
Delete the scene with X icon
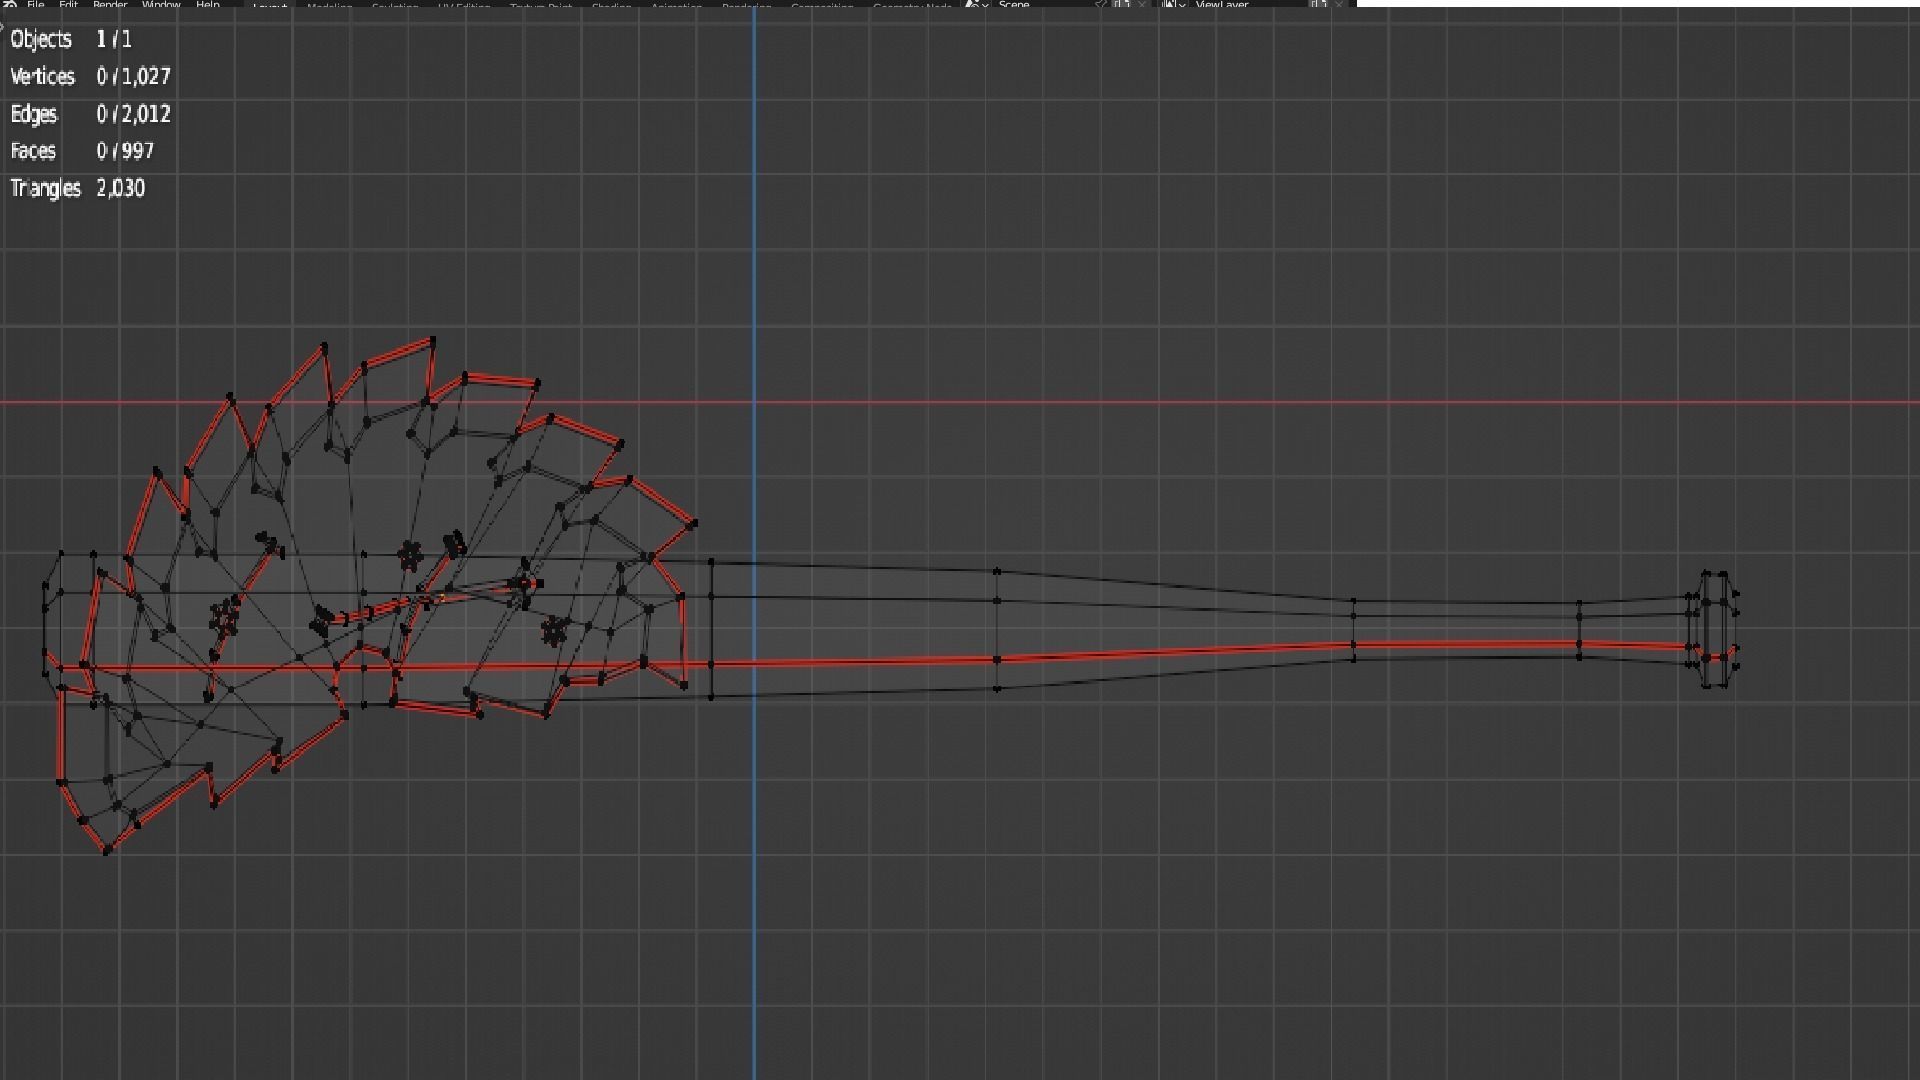1142,4
